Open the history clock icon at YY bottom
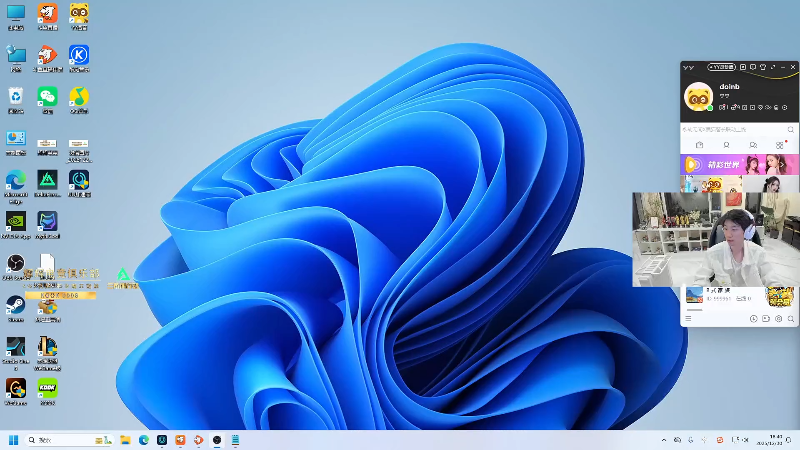The width and height of the screenshot is (800, 450). [754, 318]
